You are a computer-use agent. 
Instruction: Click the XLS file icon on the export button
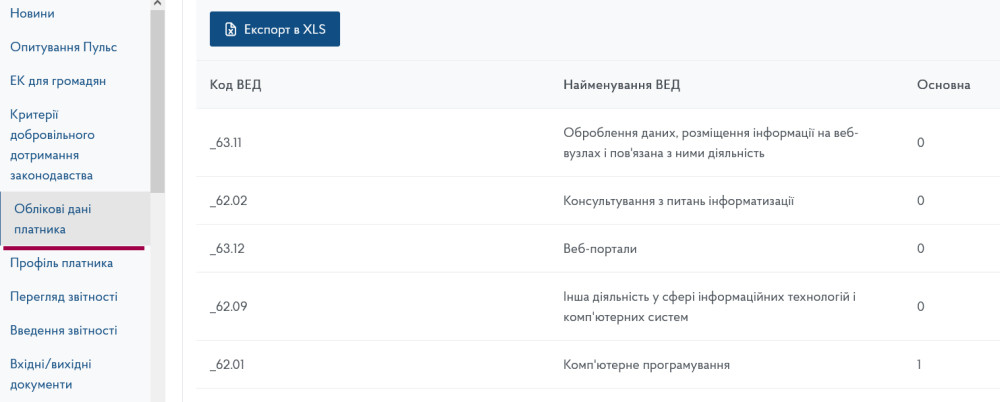point(230,30)
